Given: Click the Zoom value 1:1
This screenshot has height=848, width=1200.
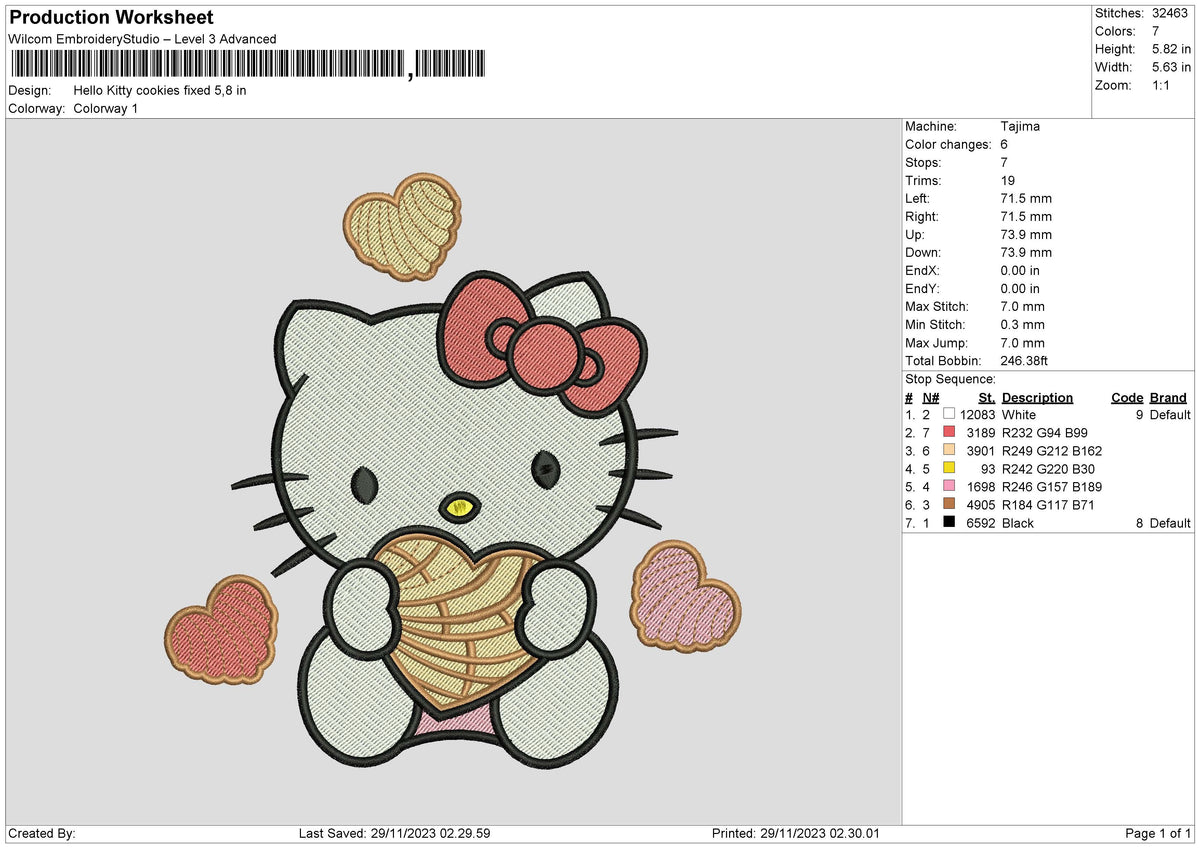Looking at the screenshot, I should tap(1162, 85).
